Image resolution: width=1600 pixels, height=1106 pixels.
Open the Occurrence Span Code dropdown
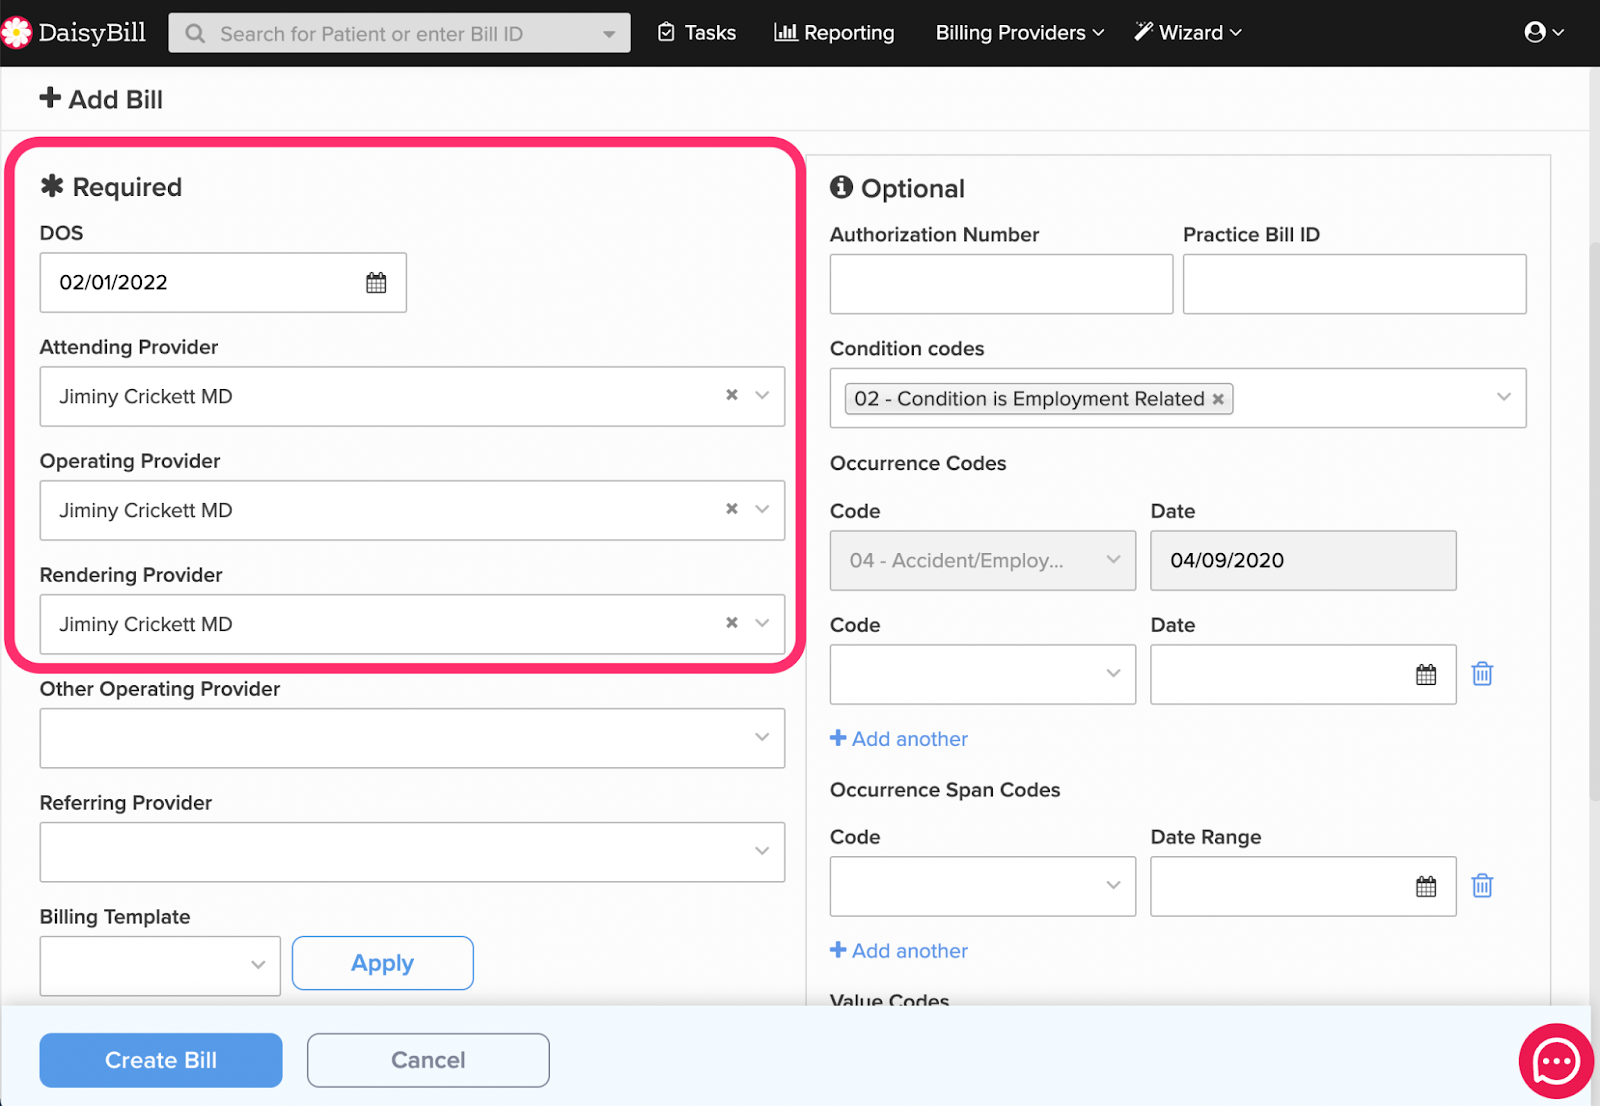coord(983,886)
